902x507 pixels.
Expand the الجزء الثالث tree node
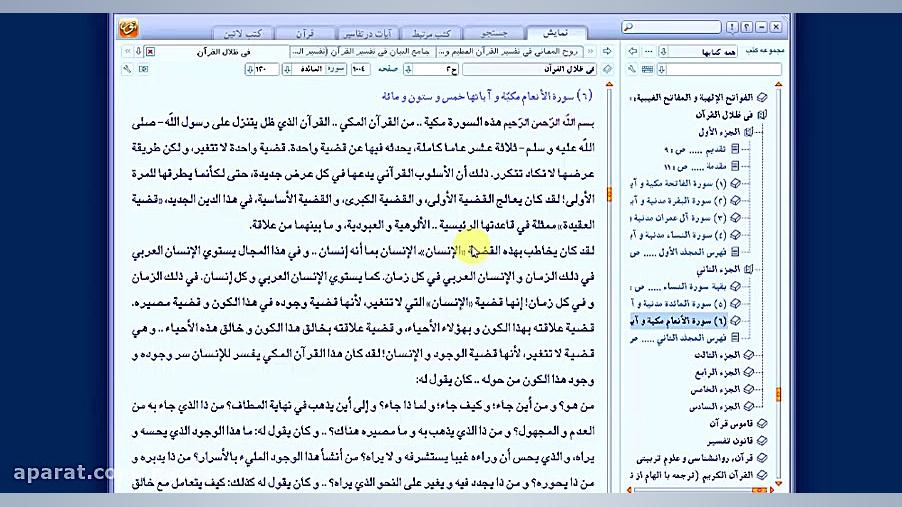(748, 355)
